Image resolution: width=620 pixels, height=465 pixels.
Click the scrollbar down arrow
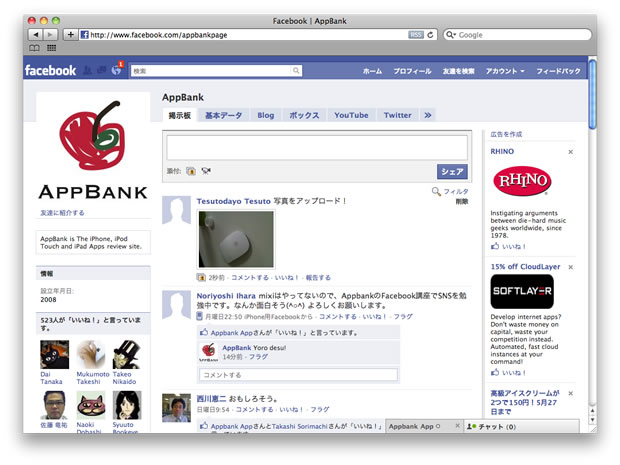(592, 419)
